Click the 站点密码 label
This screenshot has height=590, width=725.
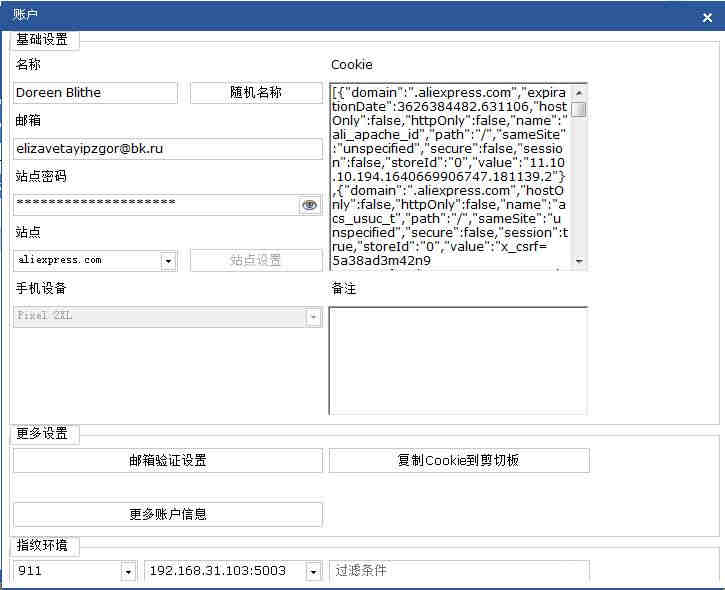click(x=41, y=176)
